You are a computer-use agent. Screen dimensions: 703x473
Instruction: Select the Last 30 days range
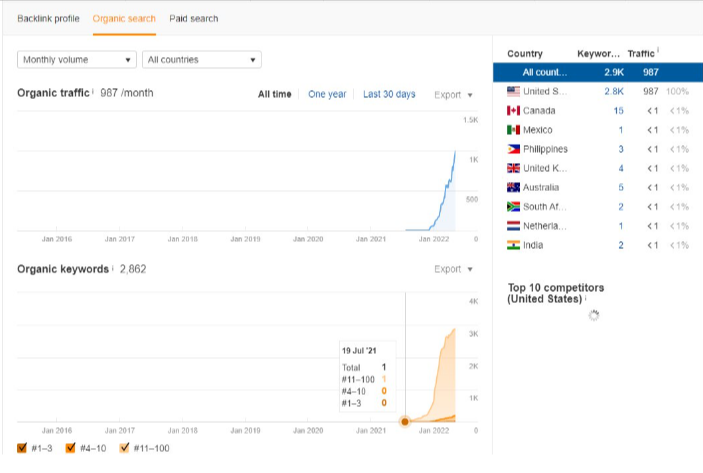click(389, 94)
